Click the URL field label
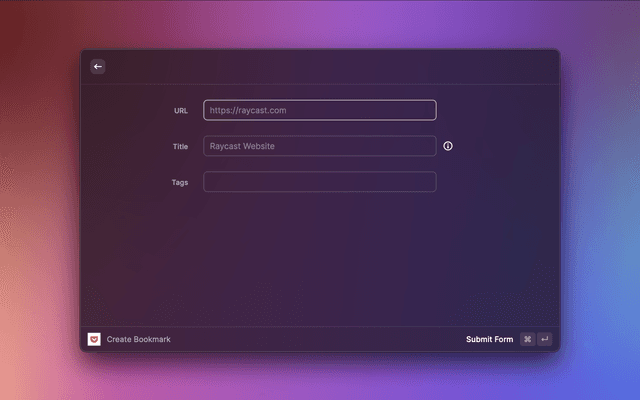This screenshot has height=400, width=640. pyautogui.click(x=180, y=111)
